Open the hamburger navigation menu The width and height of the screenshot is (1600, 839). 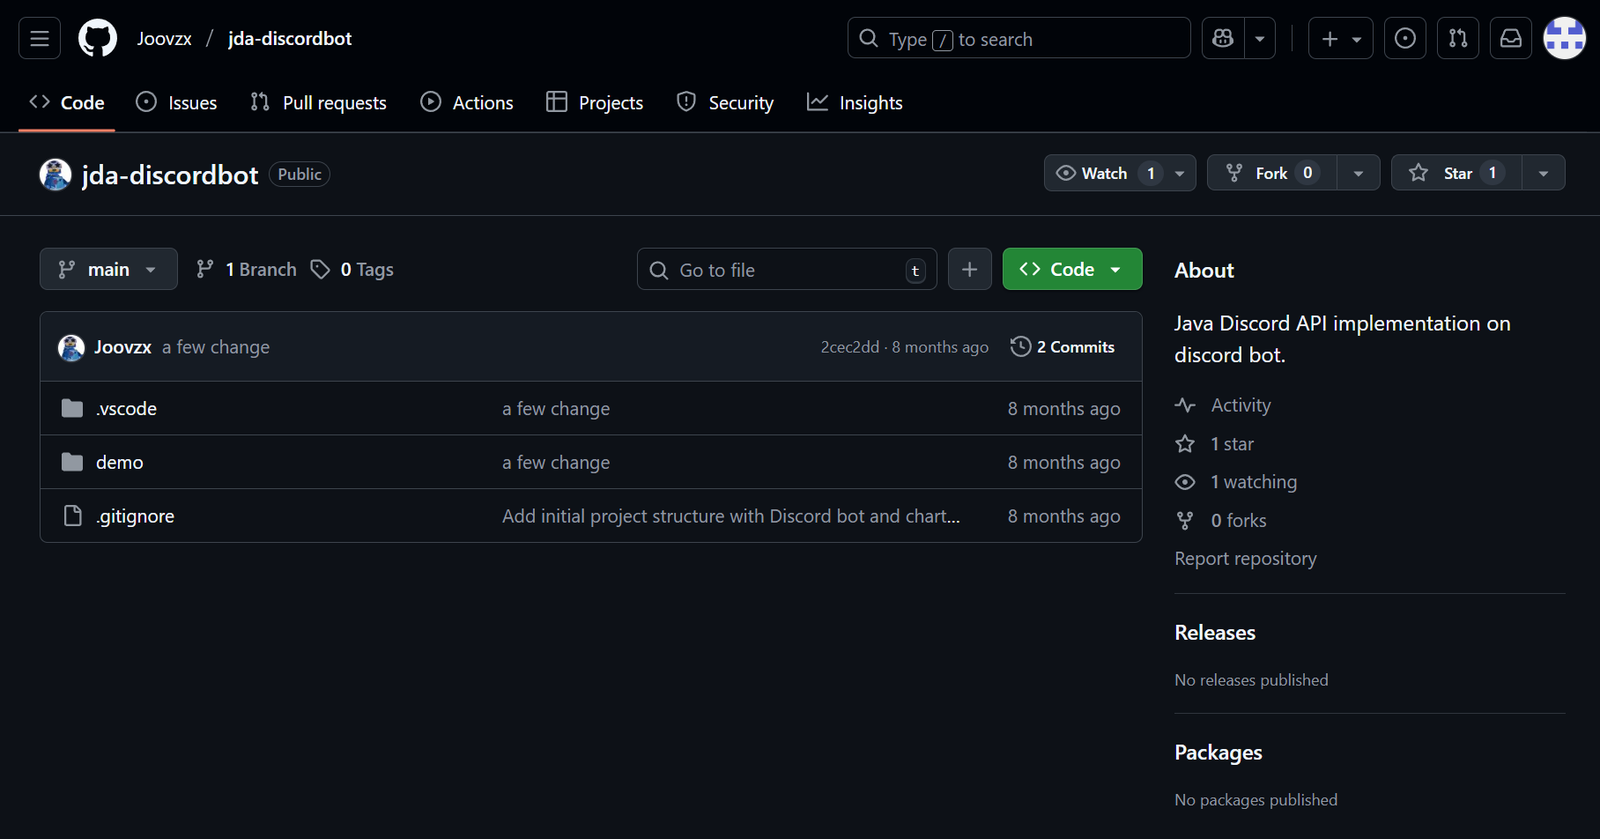[x=39, y=39]
